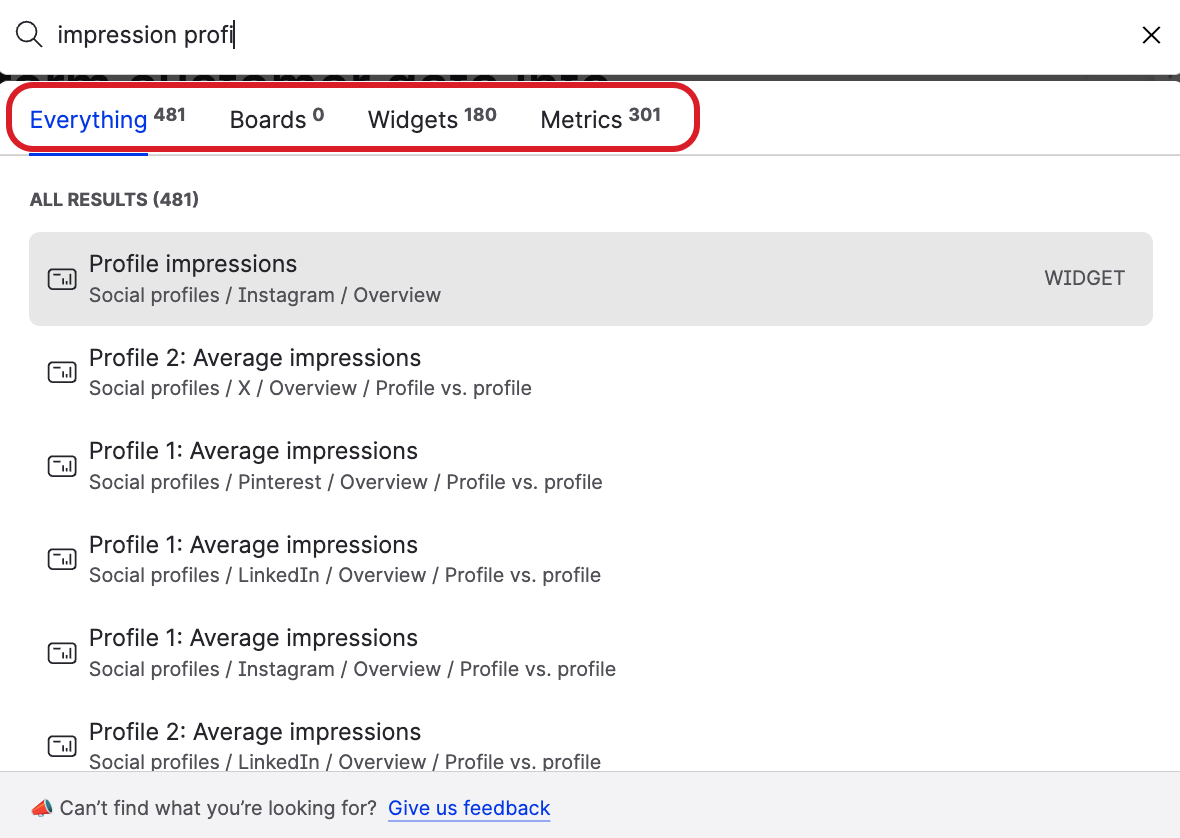Click the widget icon beside Profile impressions

click(61, 279)
